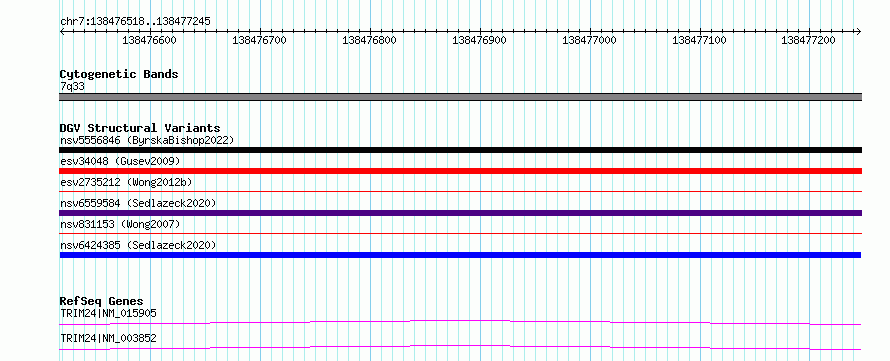
Task: Select the magenta TRIM24 NM_015905 transcript line
Action: click(x=460, y=322)
